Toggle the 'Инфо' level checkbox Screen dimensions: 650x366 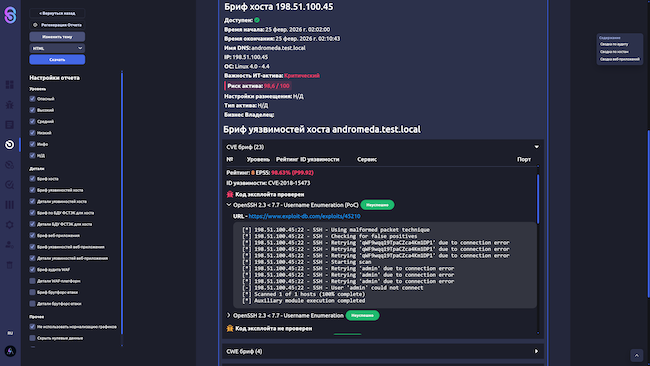pyautogui.click(x=32, y=144)
